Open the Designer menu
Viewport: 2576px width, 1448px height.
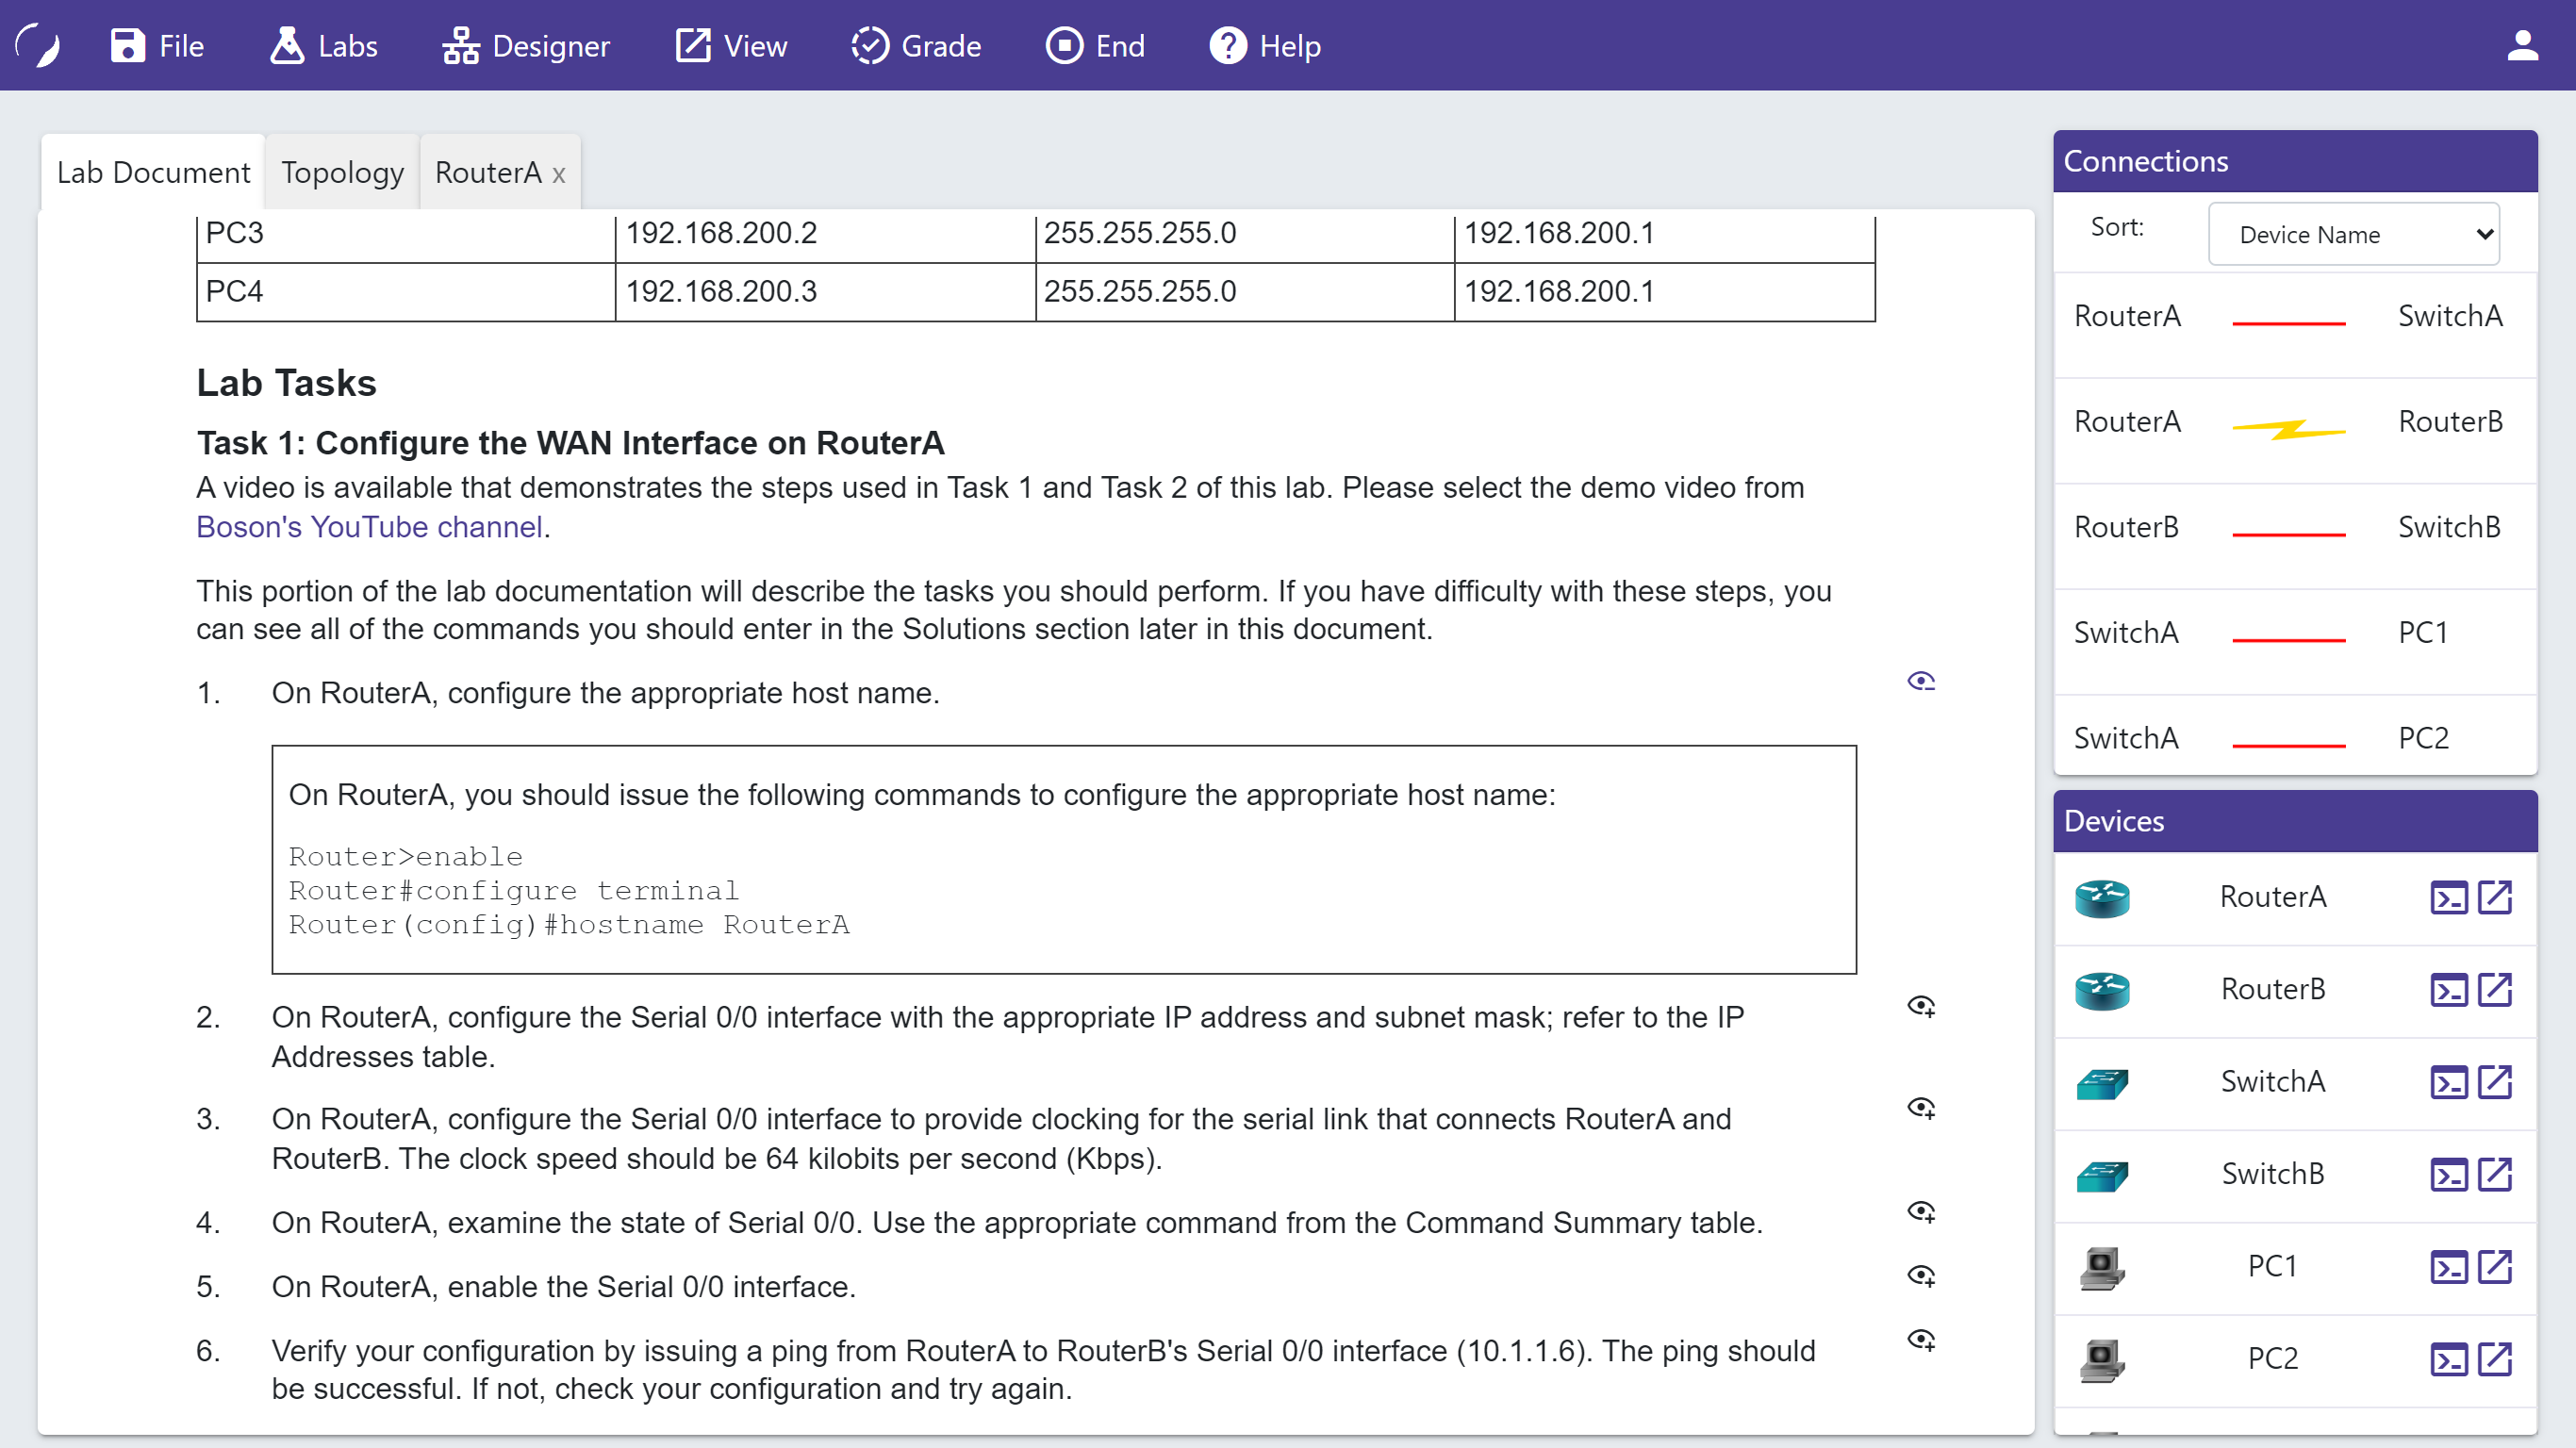[526, 45]
